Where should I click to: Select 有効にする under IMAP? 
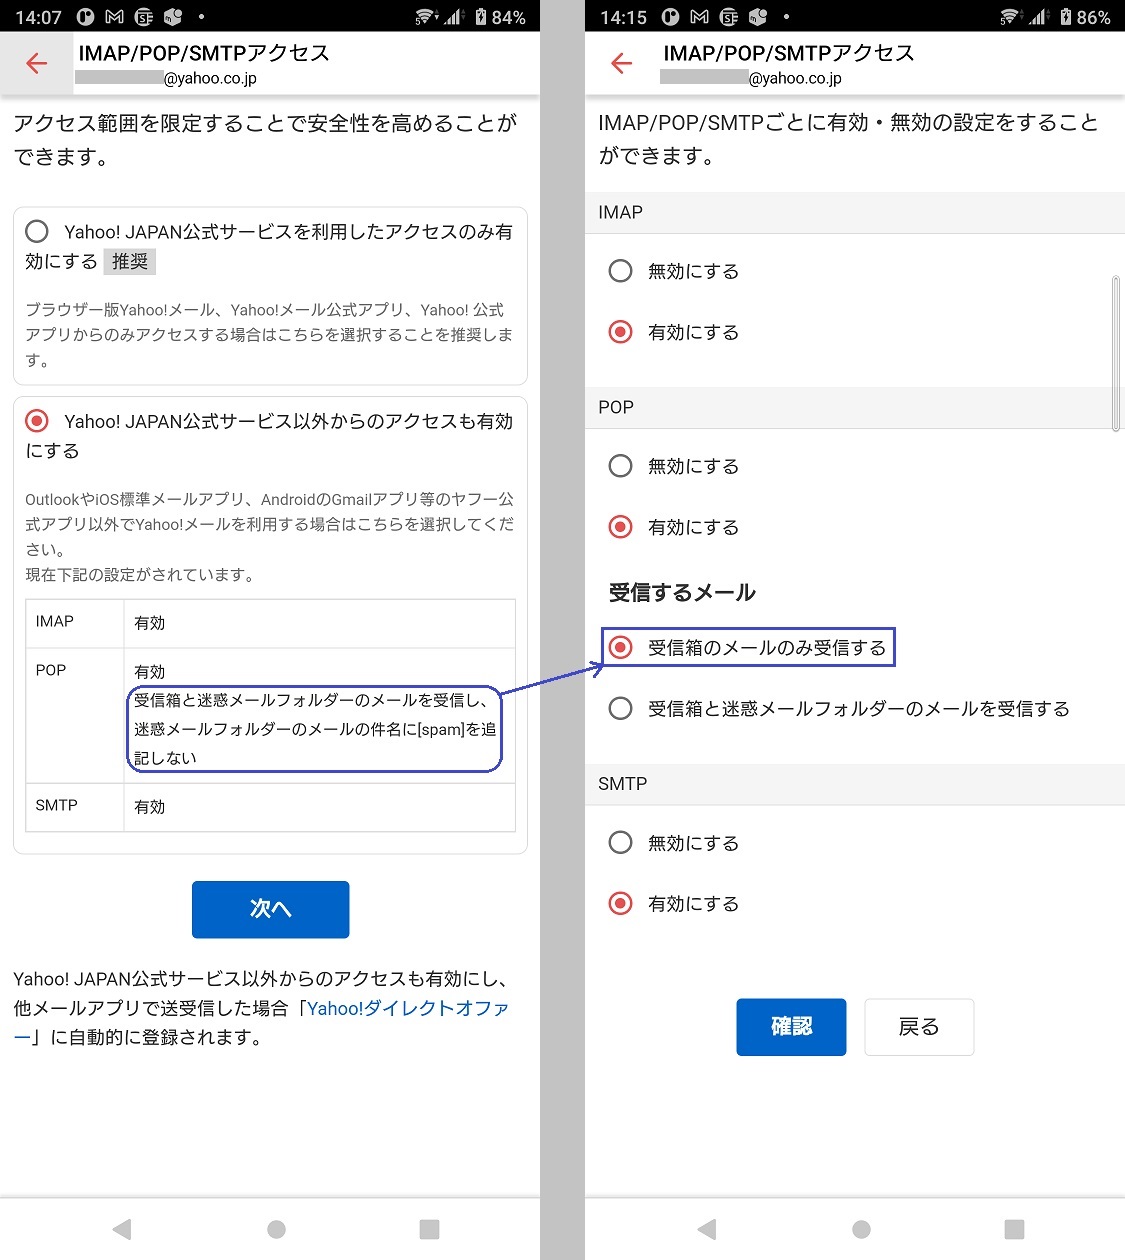621,332
